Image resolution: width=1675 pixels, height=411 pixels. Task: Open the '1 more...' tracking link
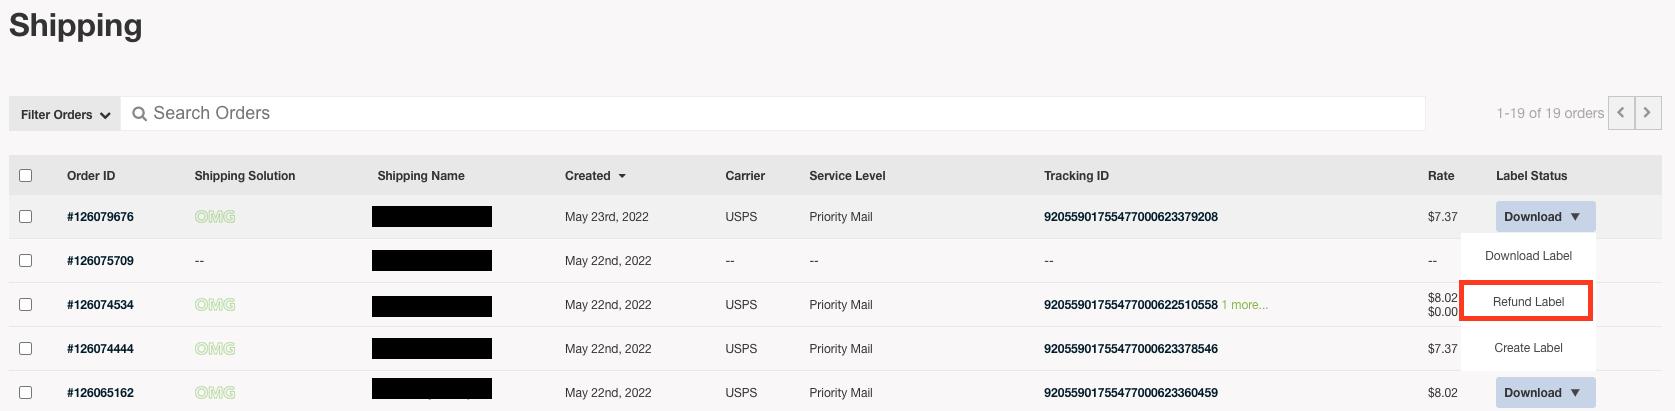tap(1244, 305)
